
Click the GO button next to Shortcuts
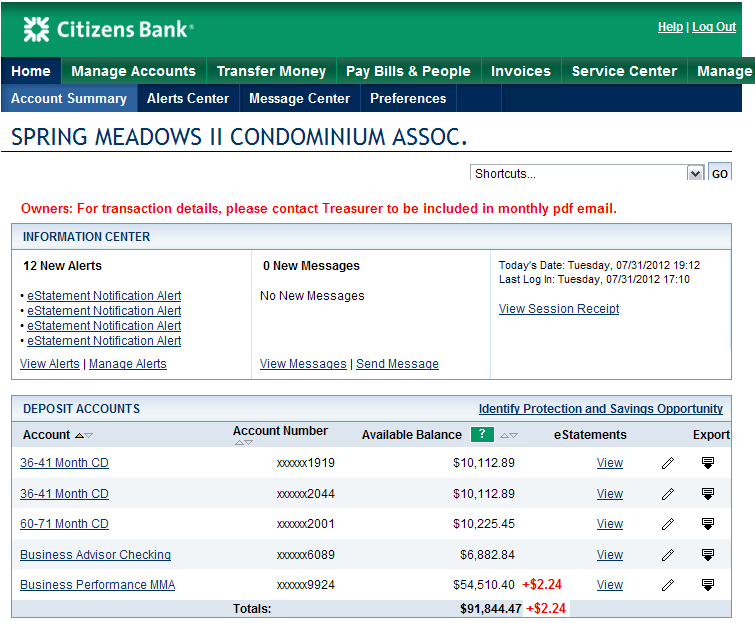[x=719, y=173]
